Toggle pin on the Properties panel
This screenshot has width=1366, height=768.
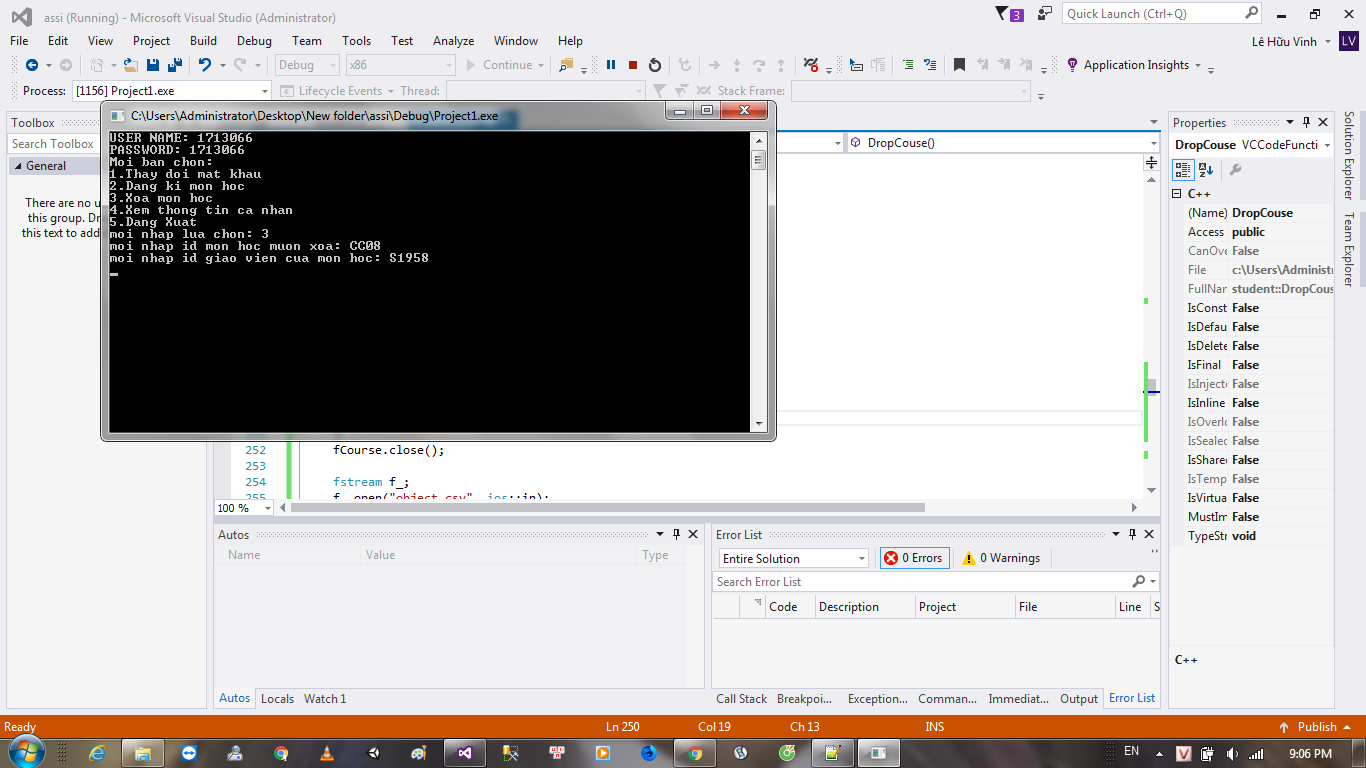[x=1306, y=122]
